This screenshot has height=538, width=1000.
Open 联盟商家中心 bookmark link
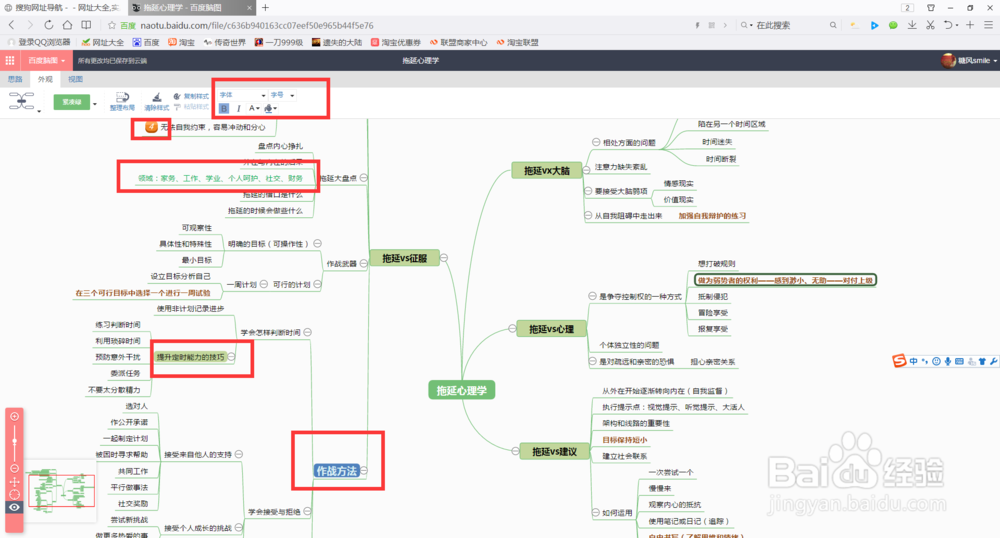click(459, 42)
